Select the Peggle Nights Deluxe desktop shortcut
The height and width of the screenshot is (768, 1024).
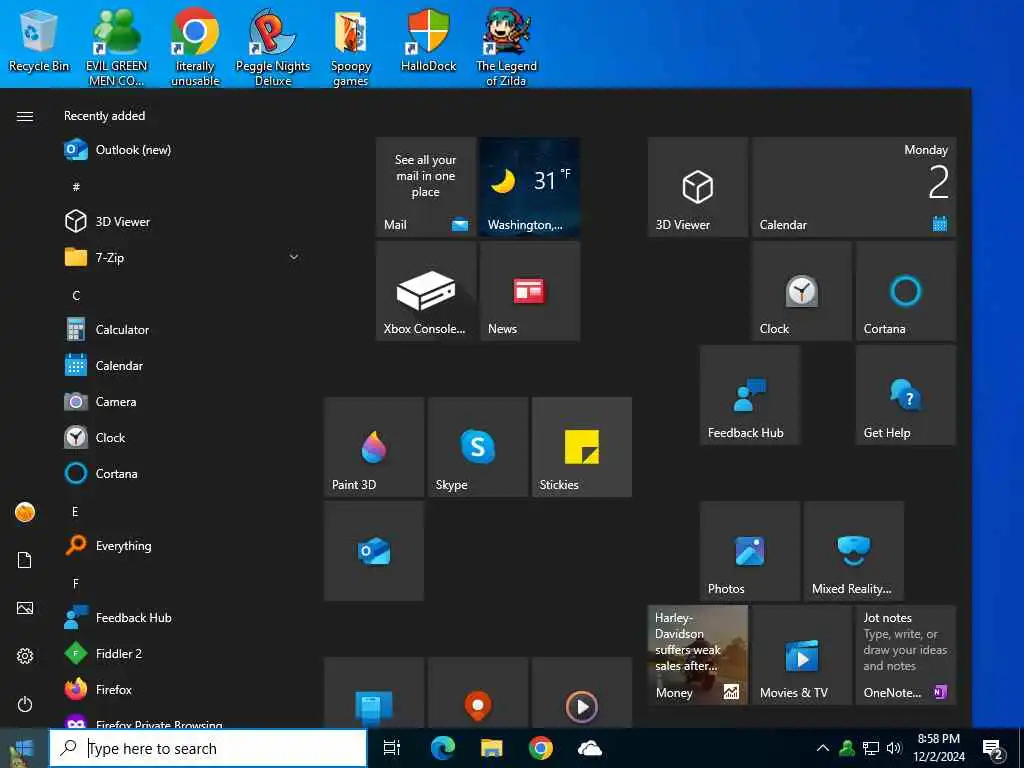click(273, 47)
